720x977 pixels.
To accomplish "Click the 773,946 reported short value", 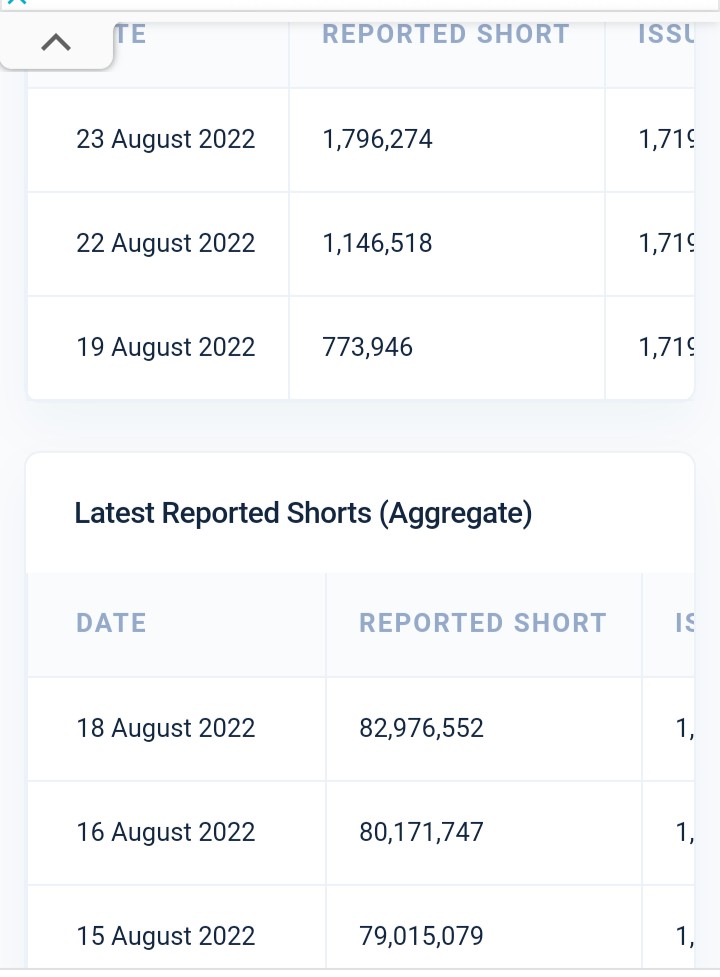I will pyautogui.click(x=367, y=347).
